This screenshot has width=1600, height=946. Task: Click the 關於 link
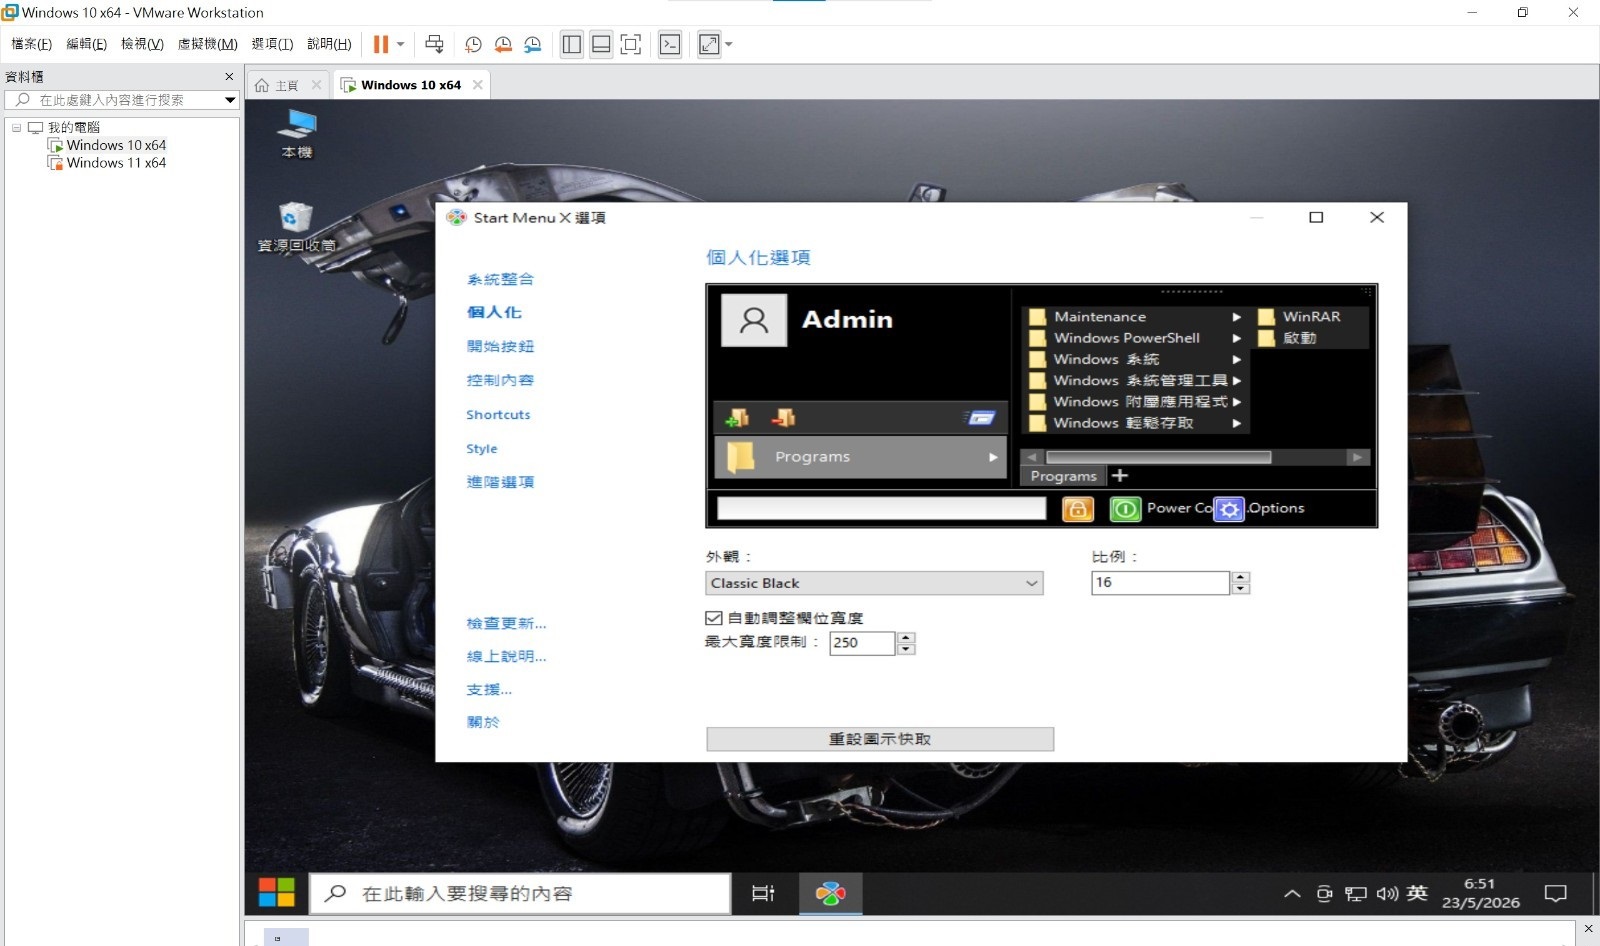[483, 722]
